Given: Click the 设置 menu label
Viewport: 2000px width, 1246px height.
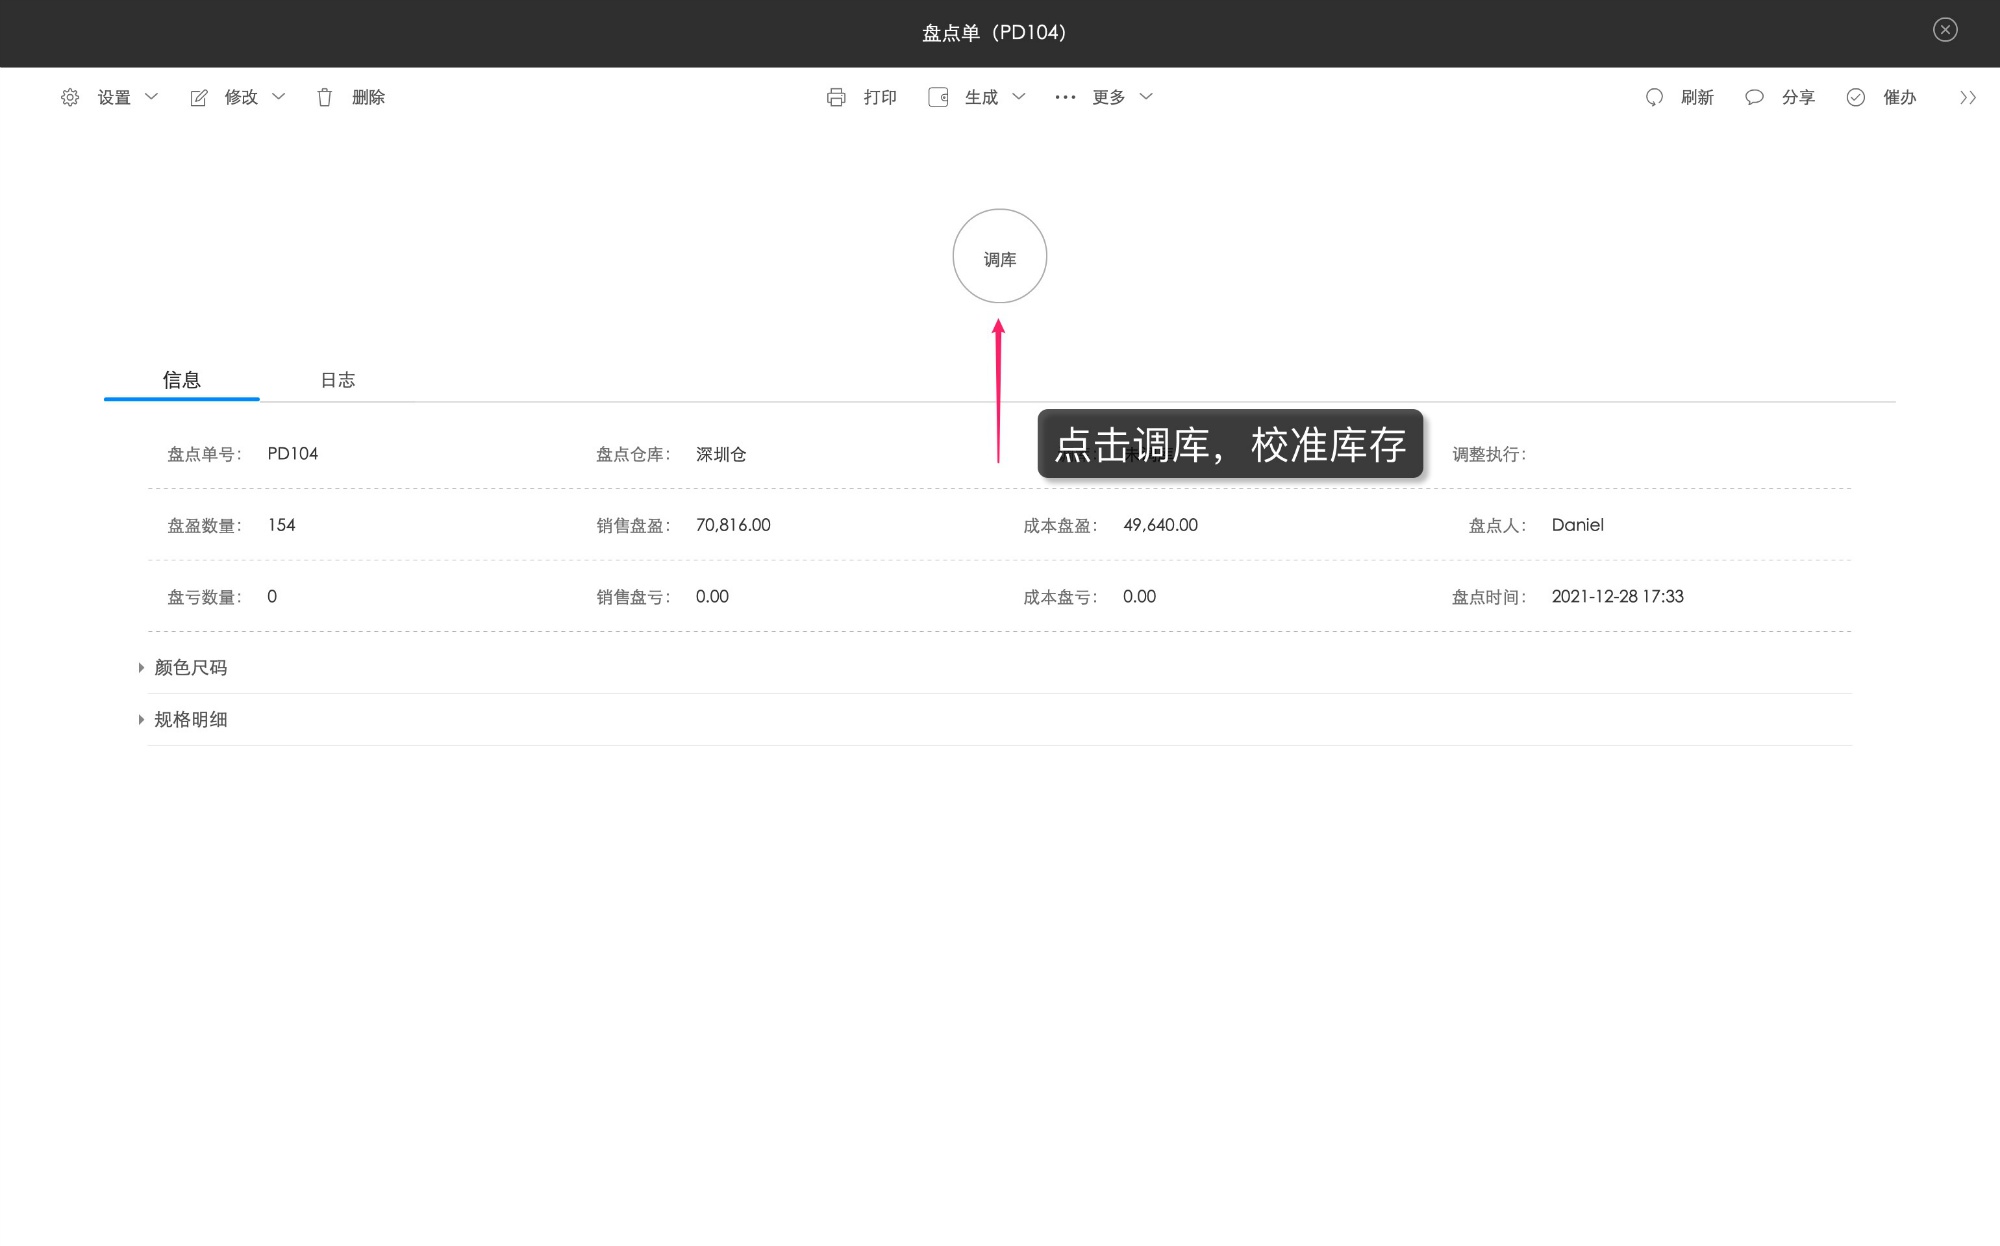Looking at the screenshot, I should [x=114, y=97].
